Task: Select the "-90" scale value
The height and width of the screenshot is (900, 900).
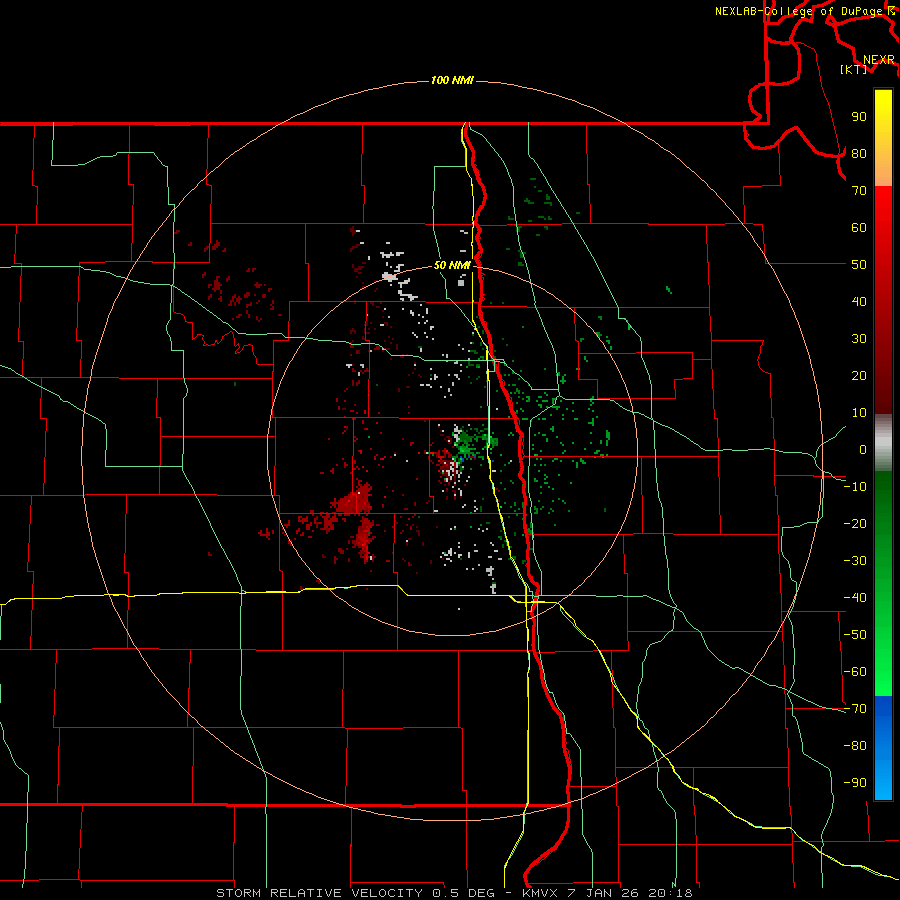Action: 855,783
